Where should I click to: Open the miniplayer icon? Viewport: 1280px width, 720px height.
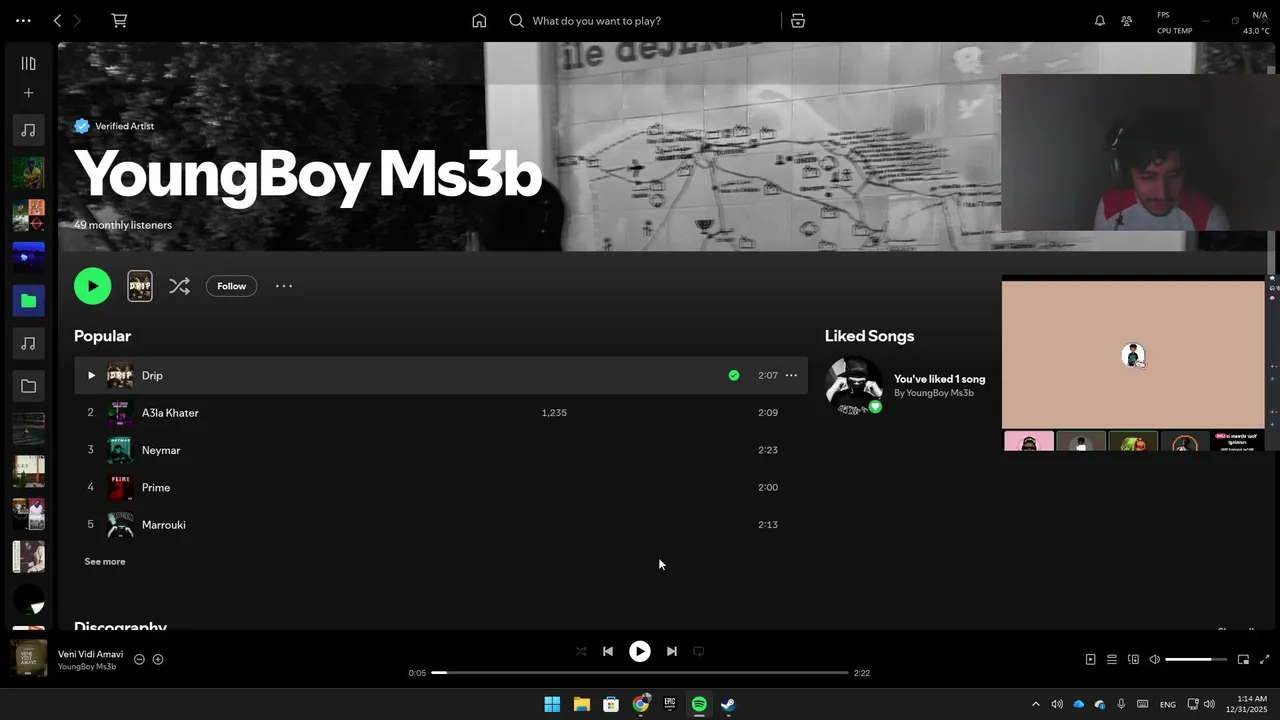point(1243,659)
